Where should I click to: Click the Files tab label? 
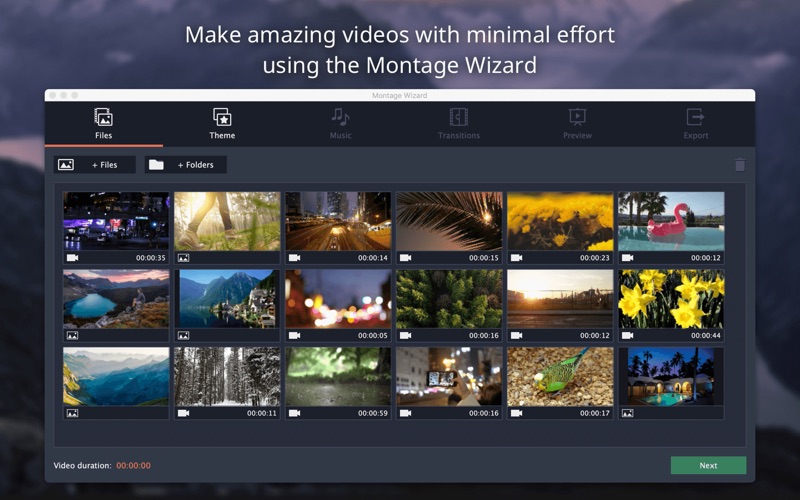click(x=104, y=135)
